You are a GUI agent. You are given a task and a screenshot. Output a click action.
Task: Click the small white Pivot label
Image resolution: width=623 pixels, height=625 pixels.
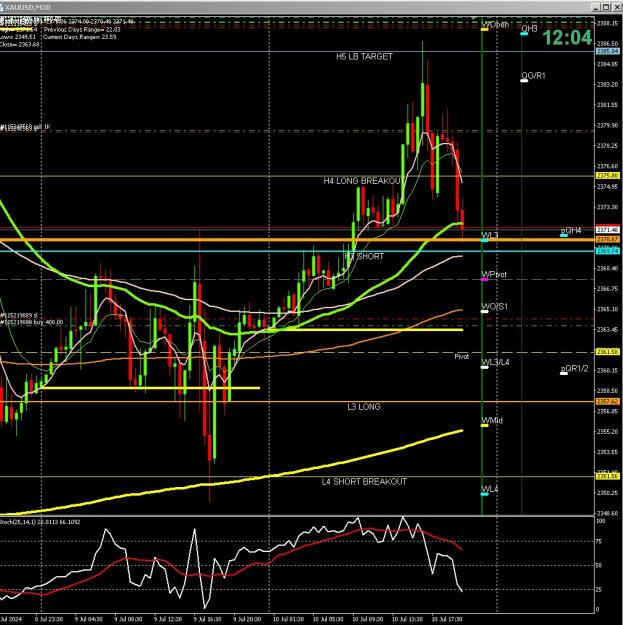[462, 356]
